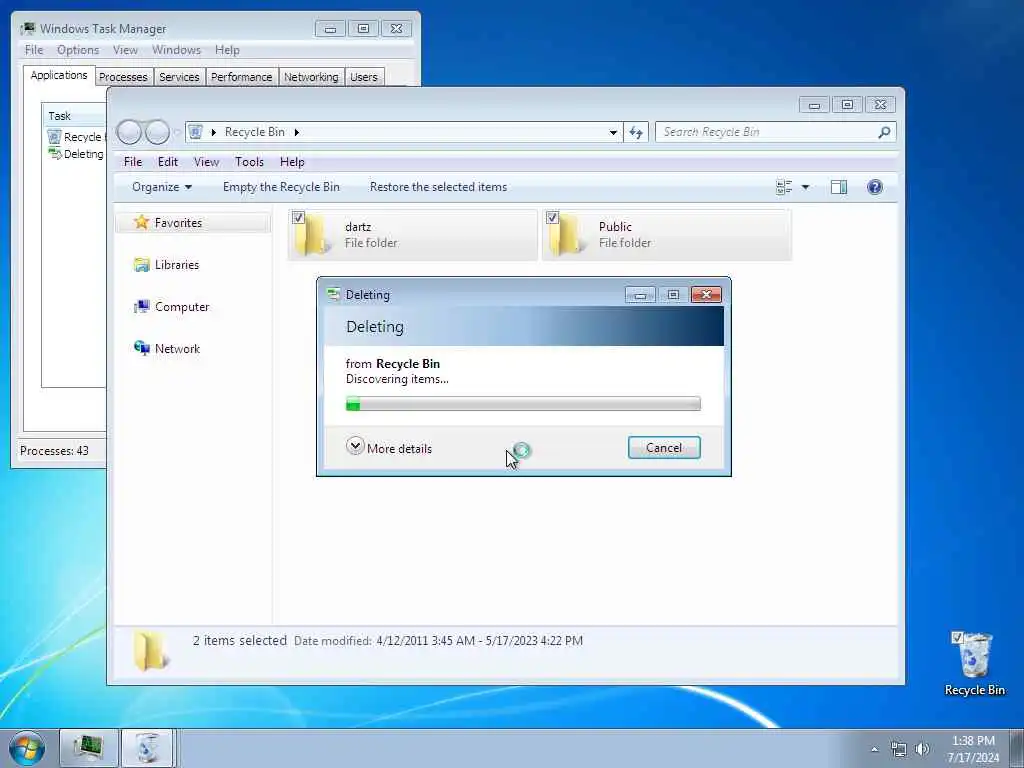Show hidden tray icons arrow
This screenshot has width=1024, height=768.
point(875,750)
